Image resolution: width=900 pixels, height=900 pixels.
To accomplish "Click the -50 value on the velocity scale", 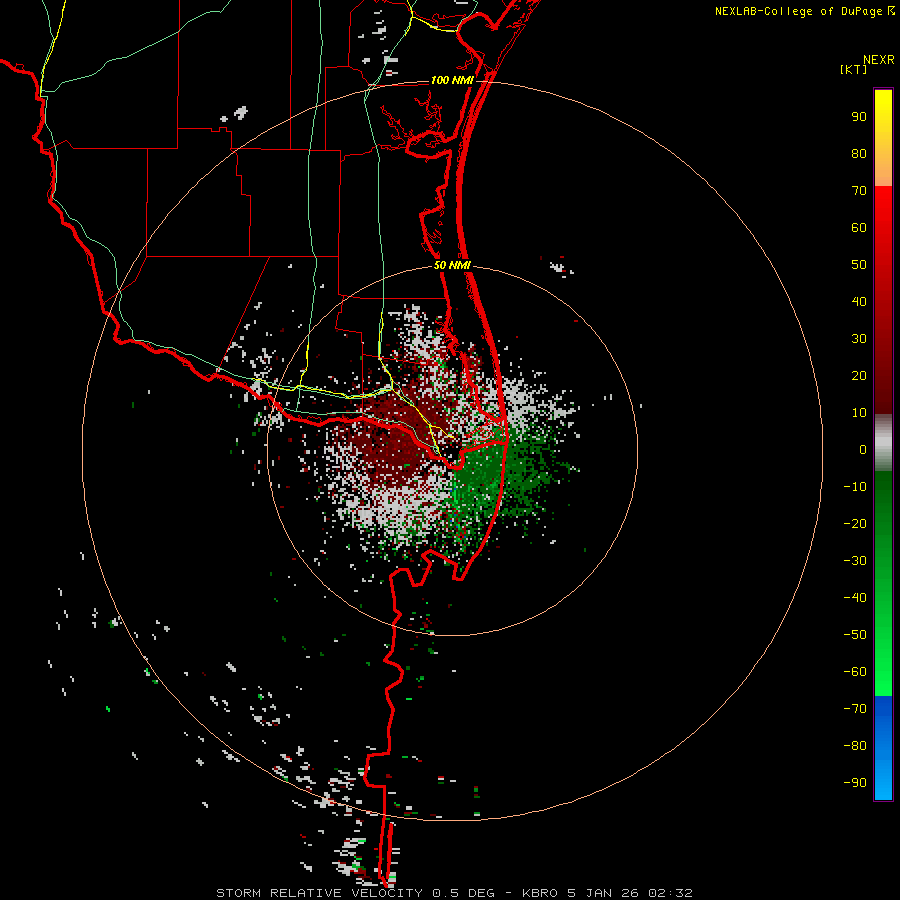I will click(855, 635).
